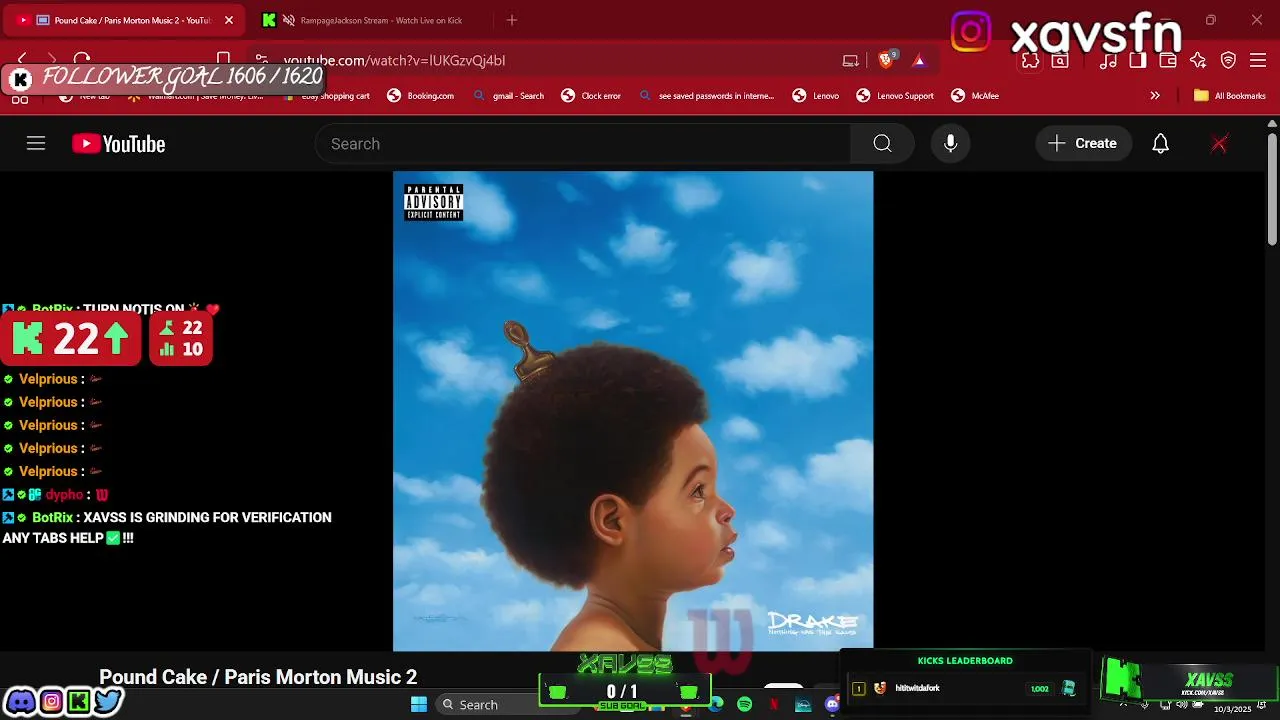Open the Lenovo bookmark
The width and height of the screenshot is (1280, 720).
(x=816, y=96)
